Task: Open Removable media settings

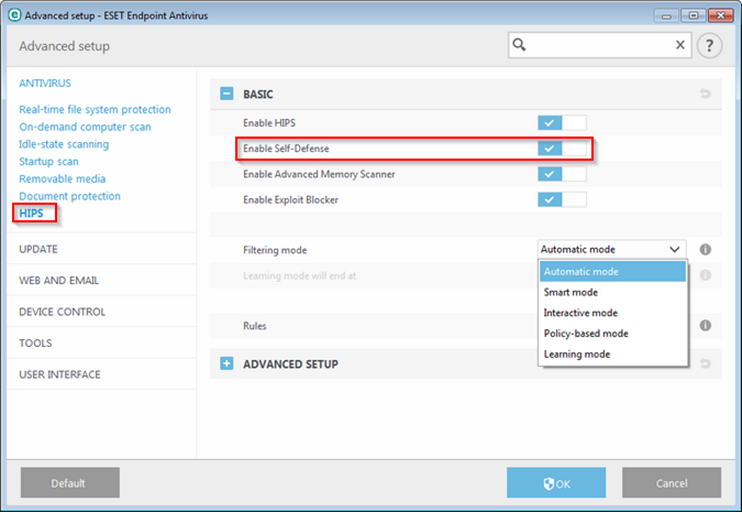Action: pos(62,179)
